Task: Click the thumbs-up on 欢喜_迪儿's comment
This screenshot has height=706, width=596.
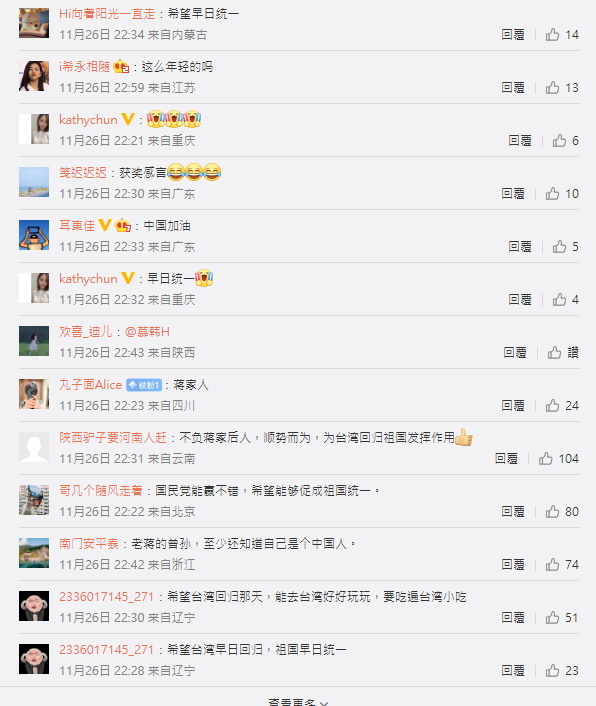Action: click(x=563, y=353)
